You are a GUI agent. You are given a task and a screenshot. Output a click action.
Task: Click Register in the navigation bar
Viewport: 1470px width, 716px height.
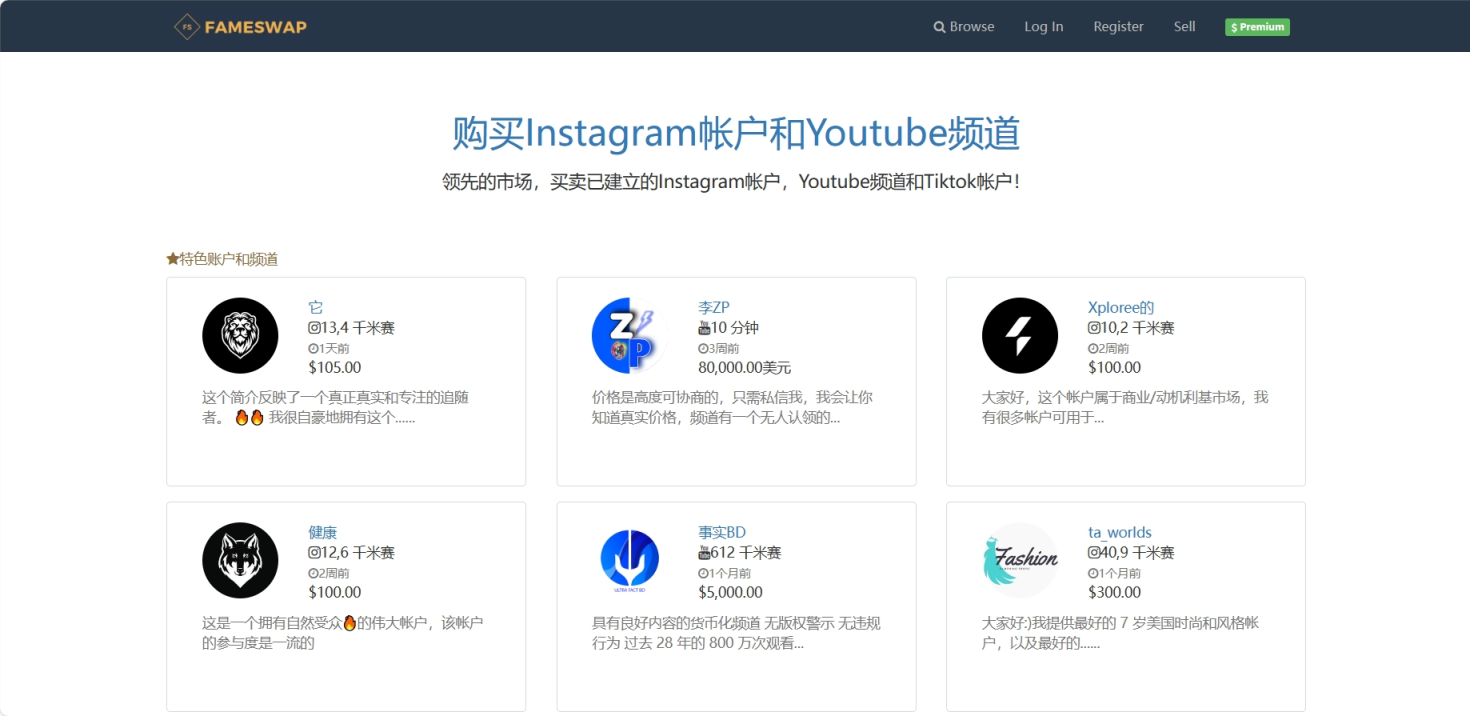click(x=1118, y=26)
